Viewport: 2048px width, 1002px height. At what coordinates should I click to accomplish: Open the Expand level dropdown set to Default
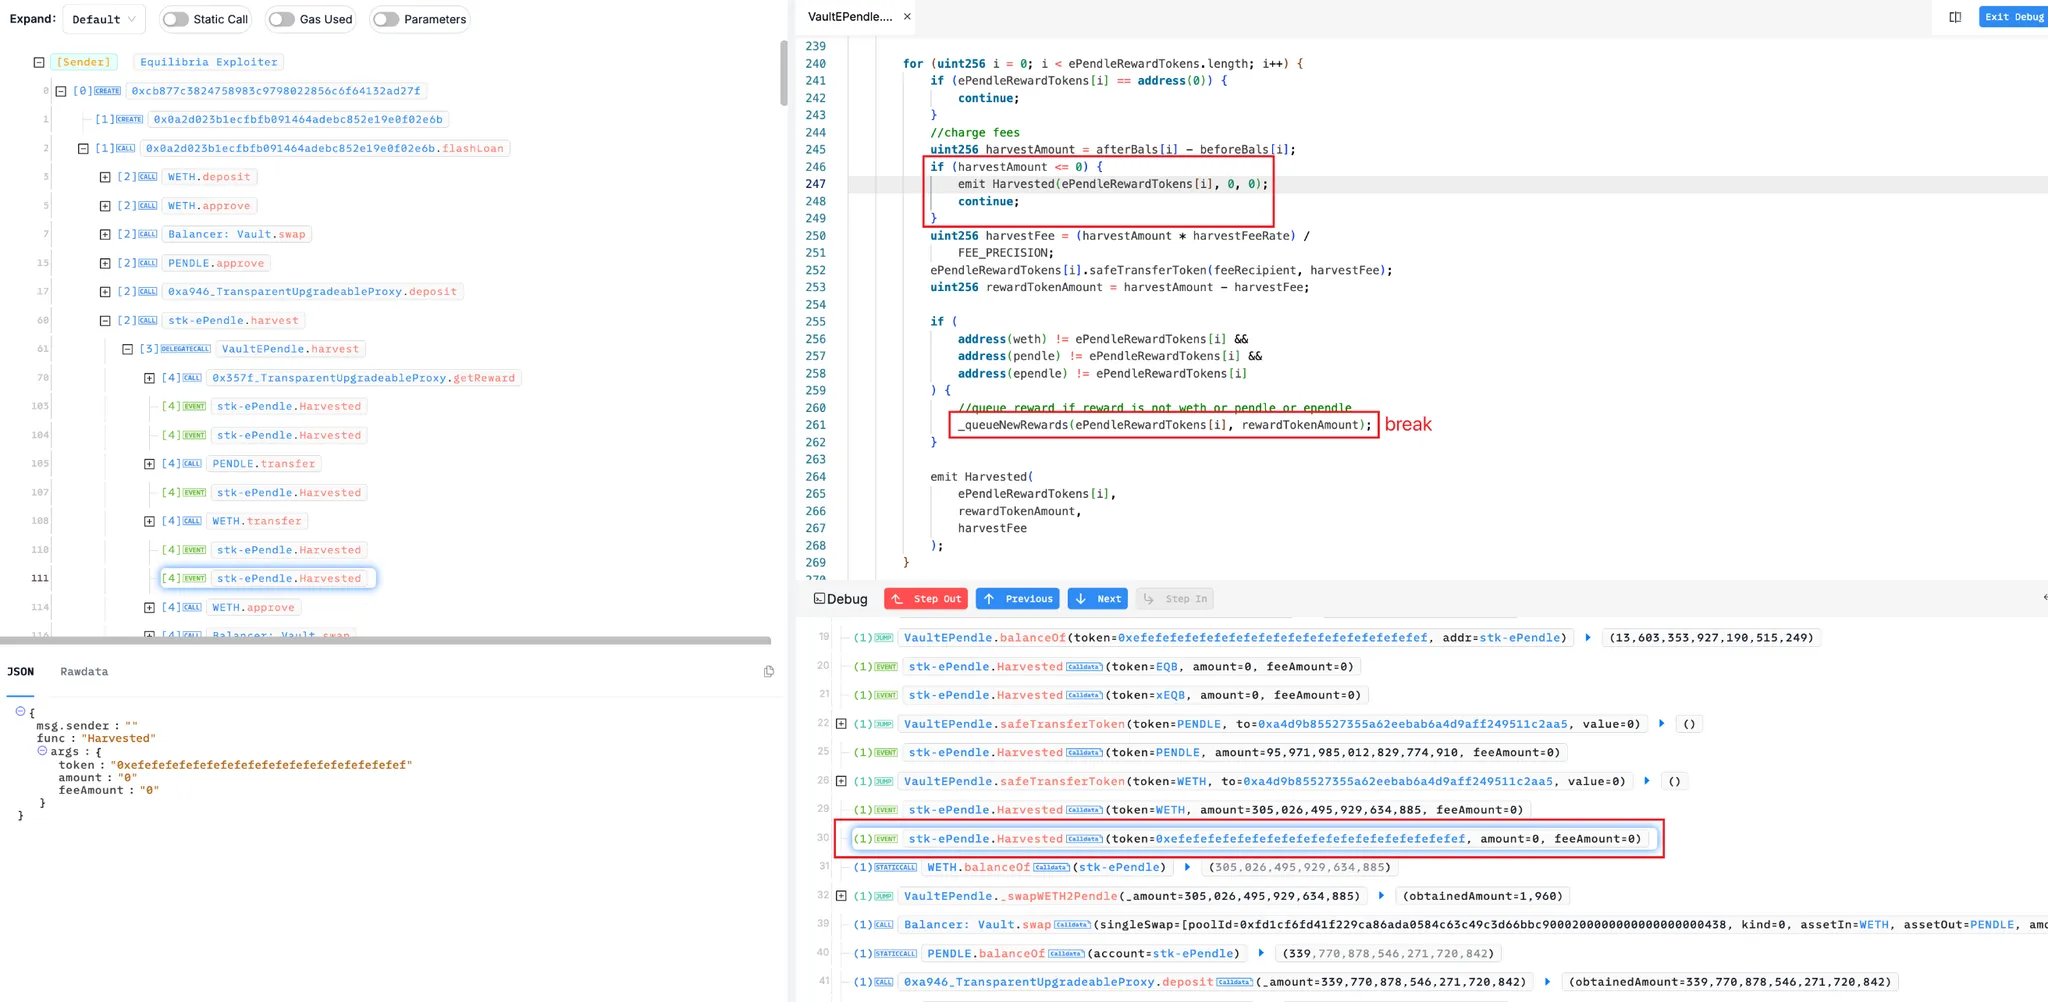coord(104,19)
